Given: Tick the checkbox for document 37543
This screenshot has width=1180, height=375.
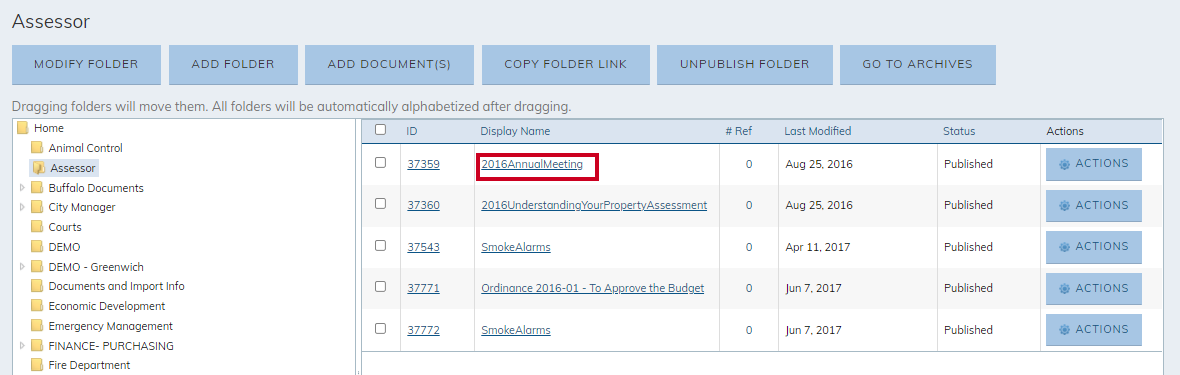Looking at the screenshot, I should point(380,245).
